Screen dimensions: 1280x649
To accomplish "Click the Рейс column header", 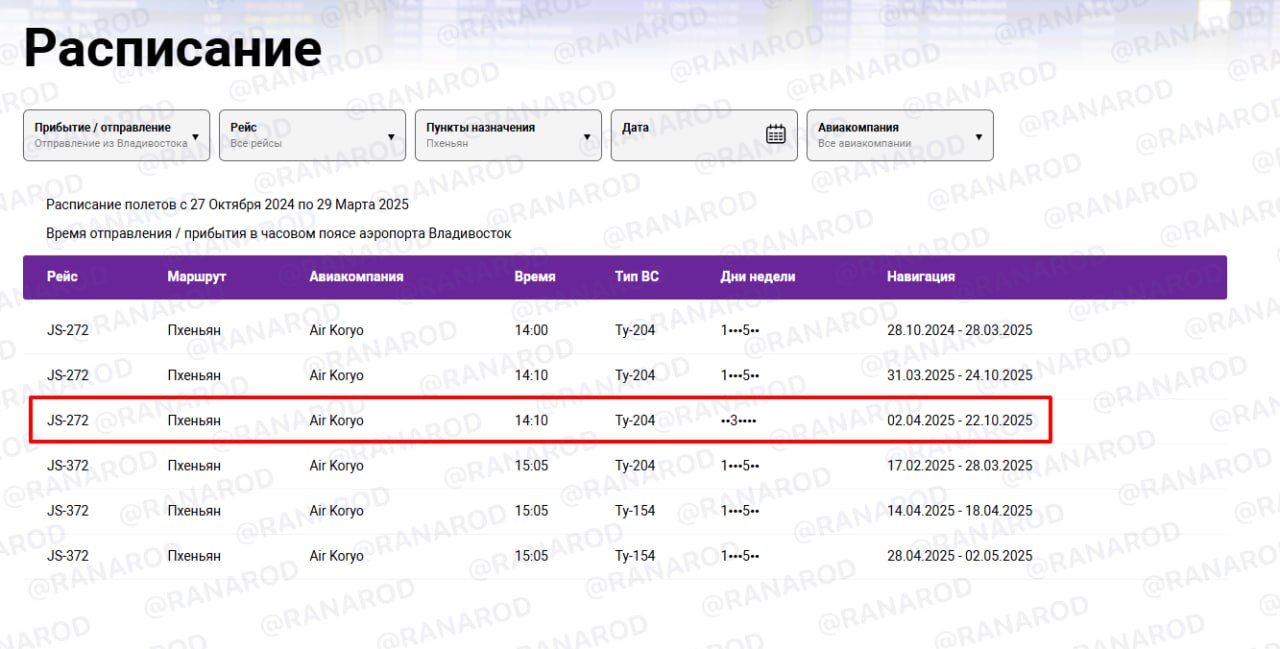I will 62,277.
